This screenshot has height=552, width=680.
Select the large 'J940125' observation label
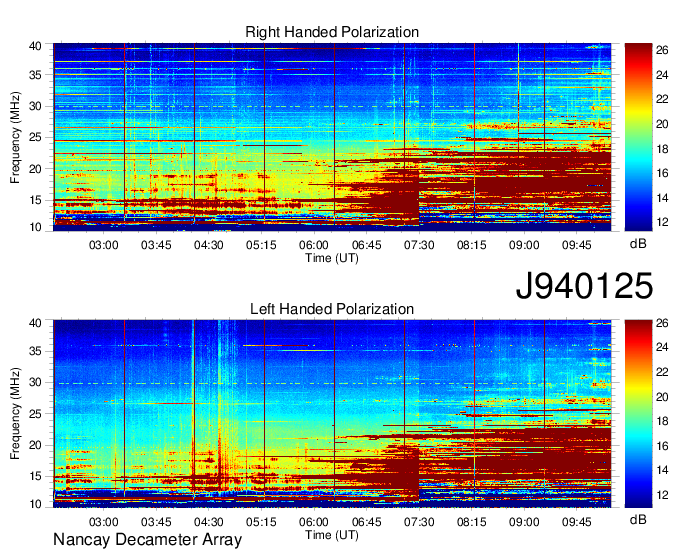click(x=584, y=286)
